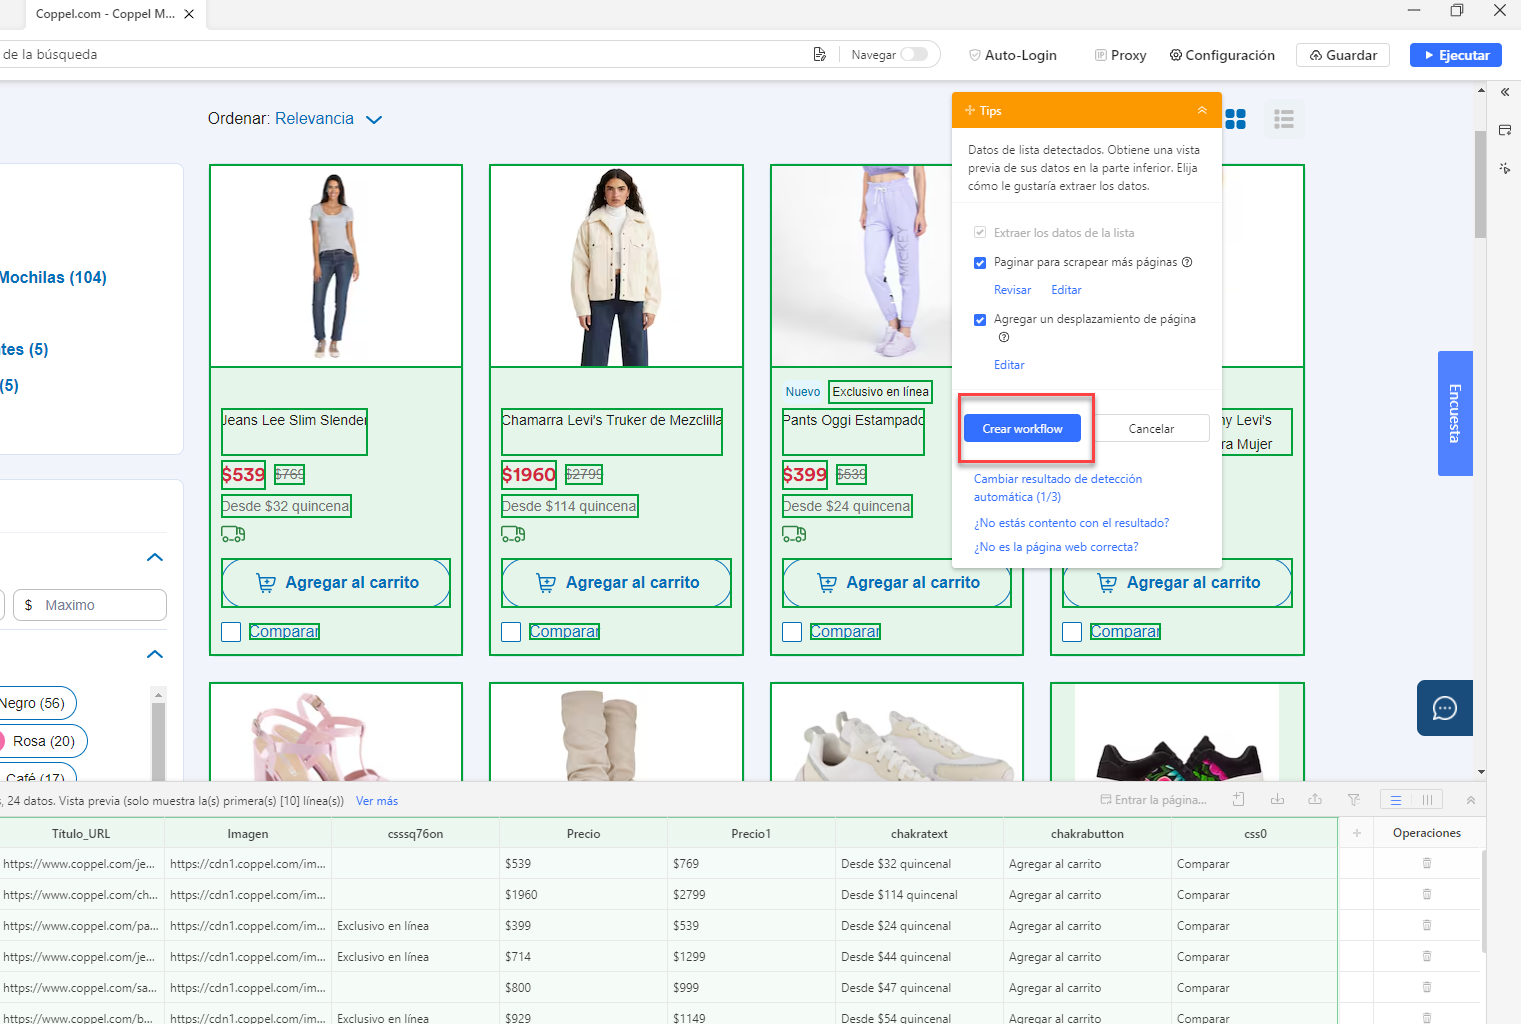Click ¿No es la página web correcta? link
Screen dimensions: 1521x1024
pyautogui.click(x=1056, y=547)
